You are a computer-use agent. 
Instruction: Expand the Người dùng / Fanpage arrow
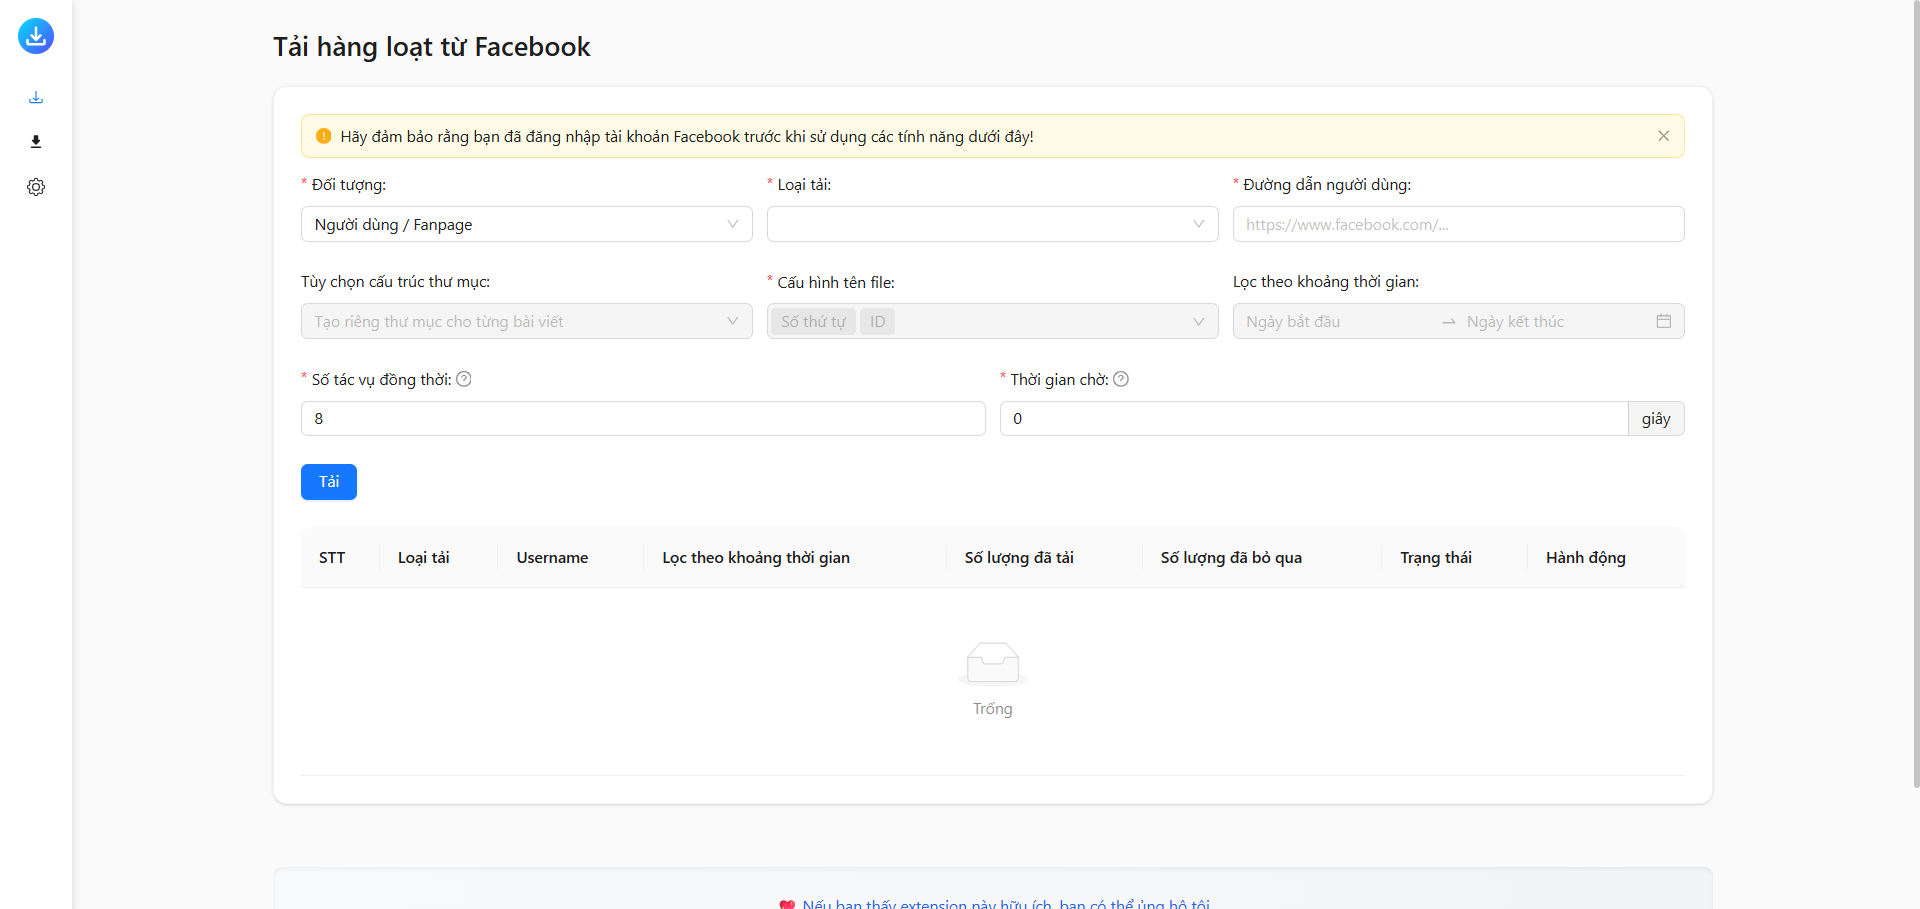pyautogui.click(x=732, y=224)
